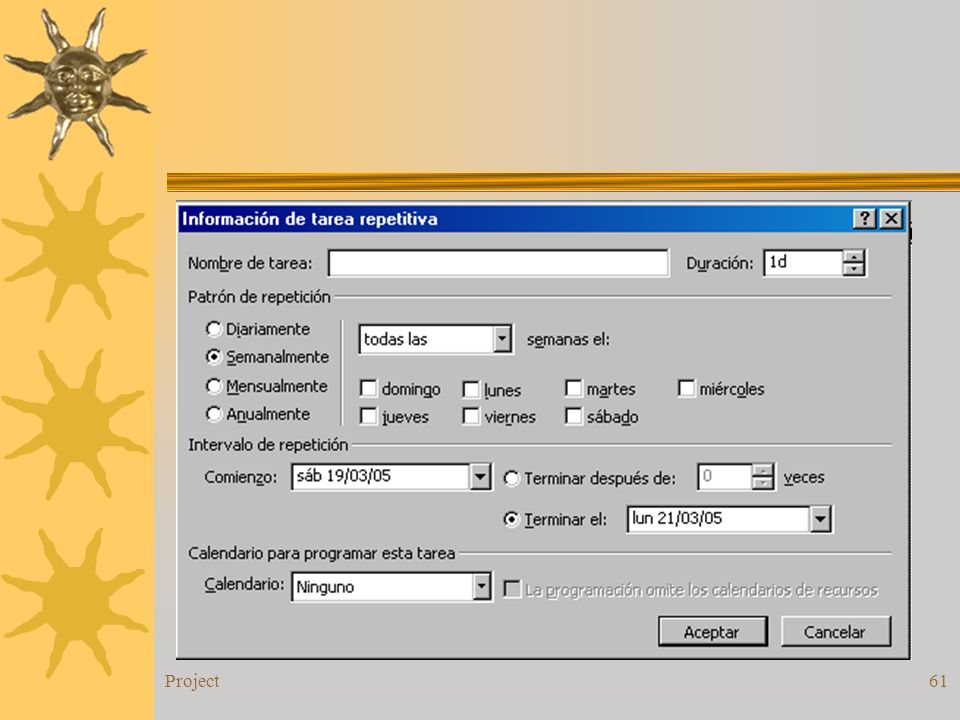
Task: Select the Semanalmente radio button
Action: [214, 356]
